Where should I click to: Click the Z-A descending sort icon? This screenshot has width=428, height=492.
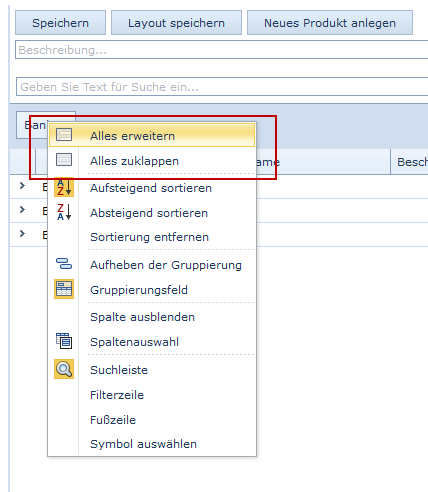pos(64,212)
